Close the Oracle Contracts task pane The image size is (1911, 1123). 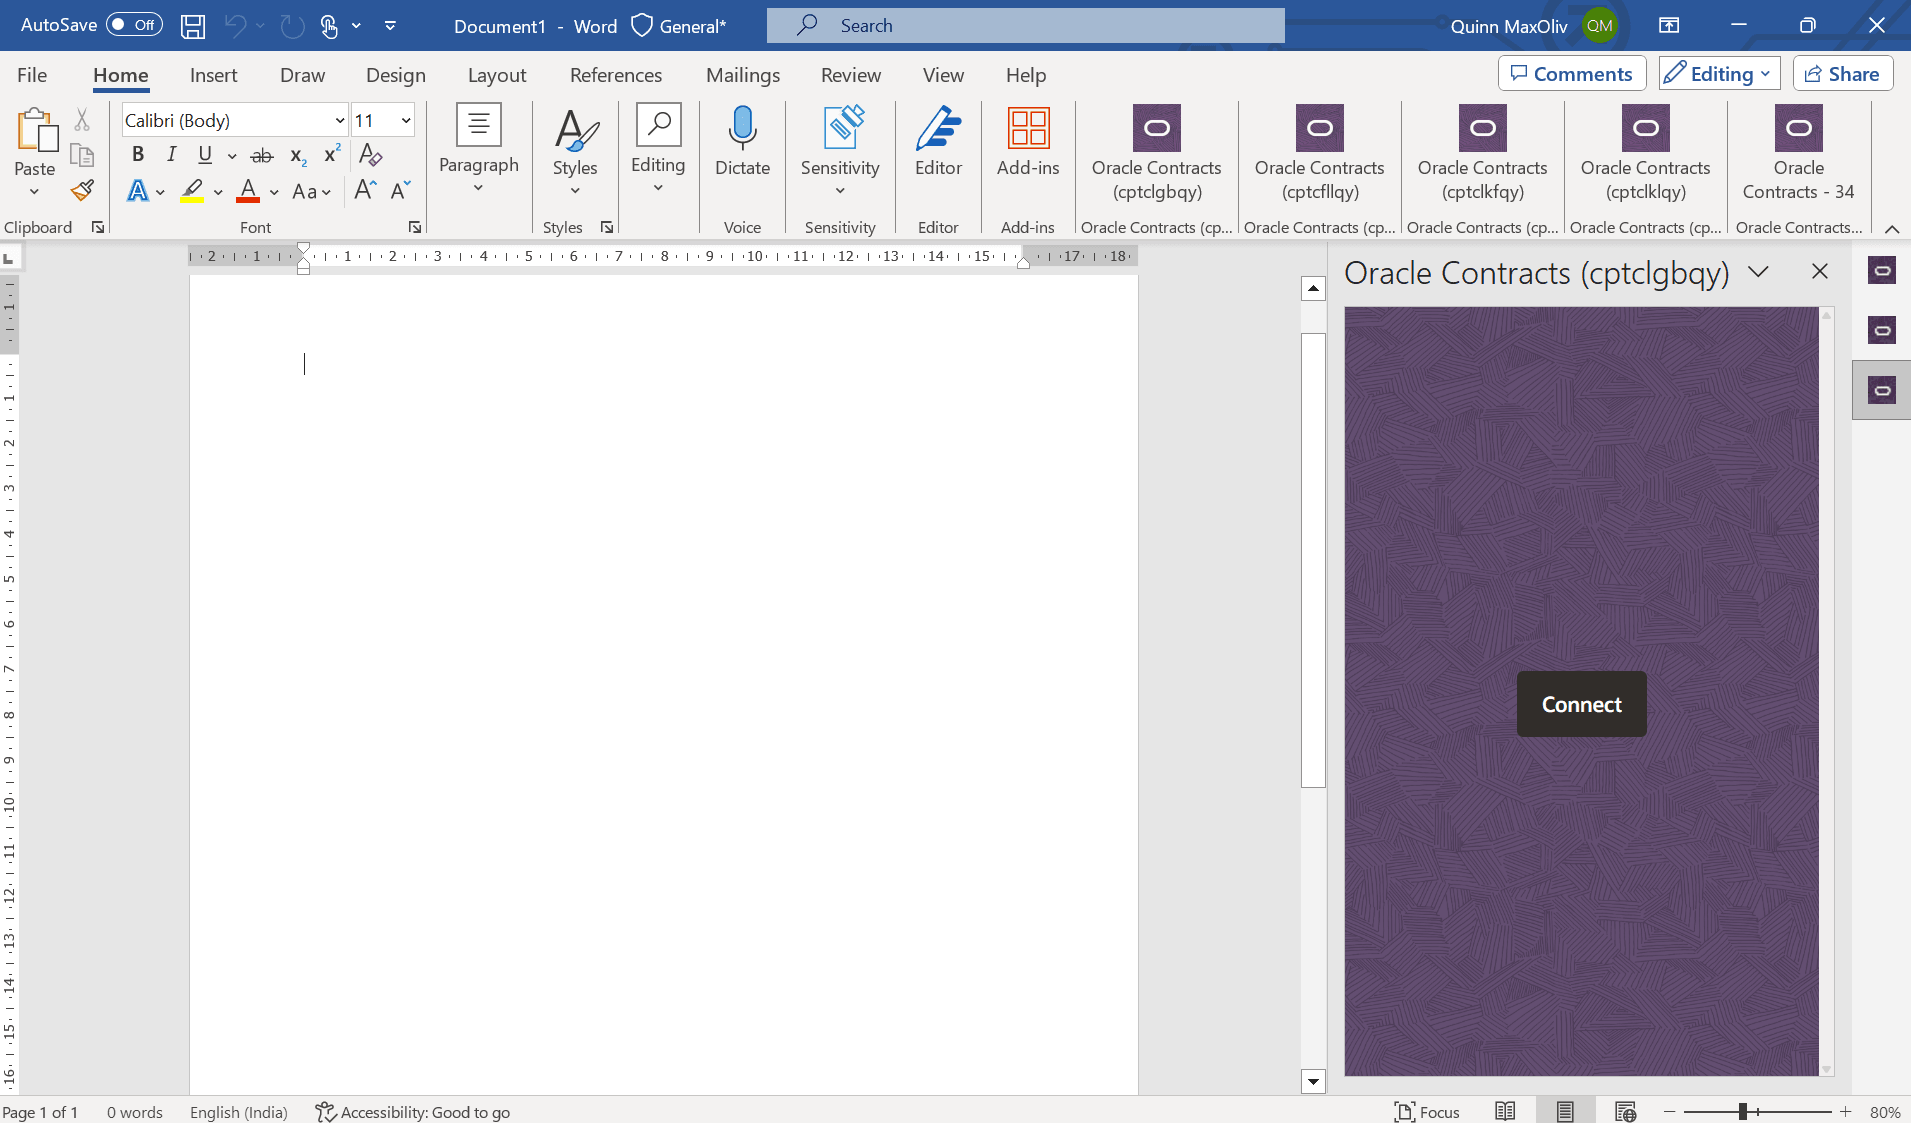[1820, 271]
